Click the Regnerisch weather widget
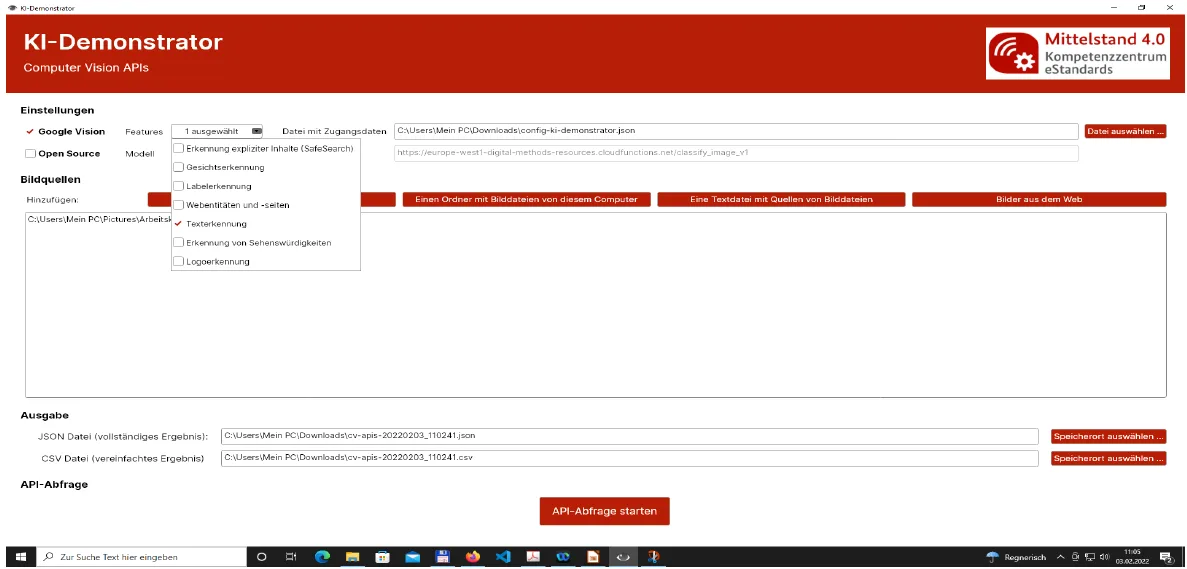The height and width of the screenshot is (569, 1187). click(x=1016, y=557)
